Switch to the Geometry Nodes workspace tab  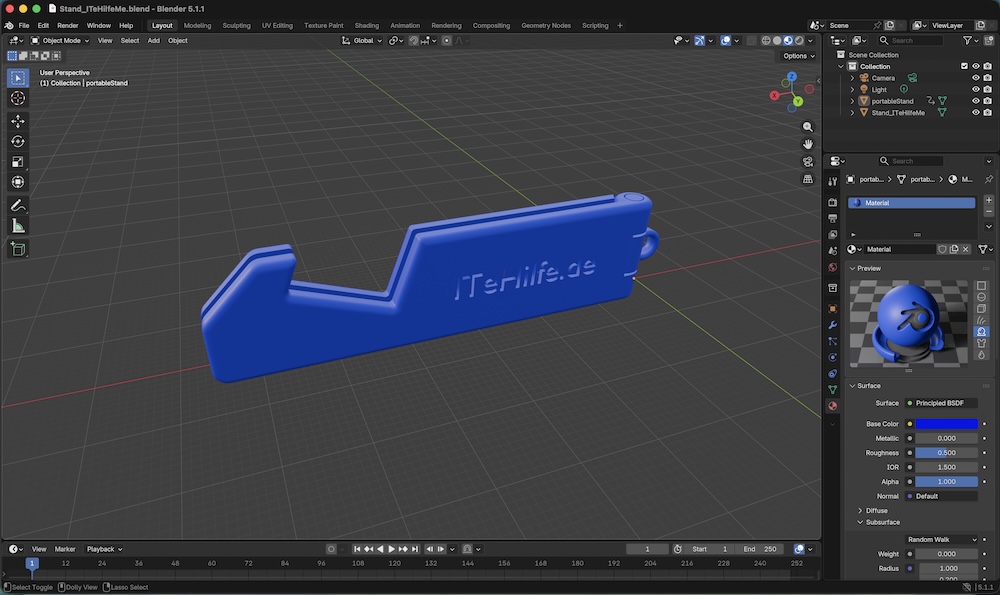coord(546,26)
